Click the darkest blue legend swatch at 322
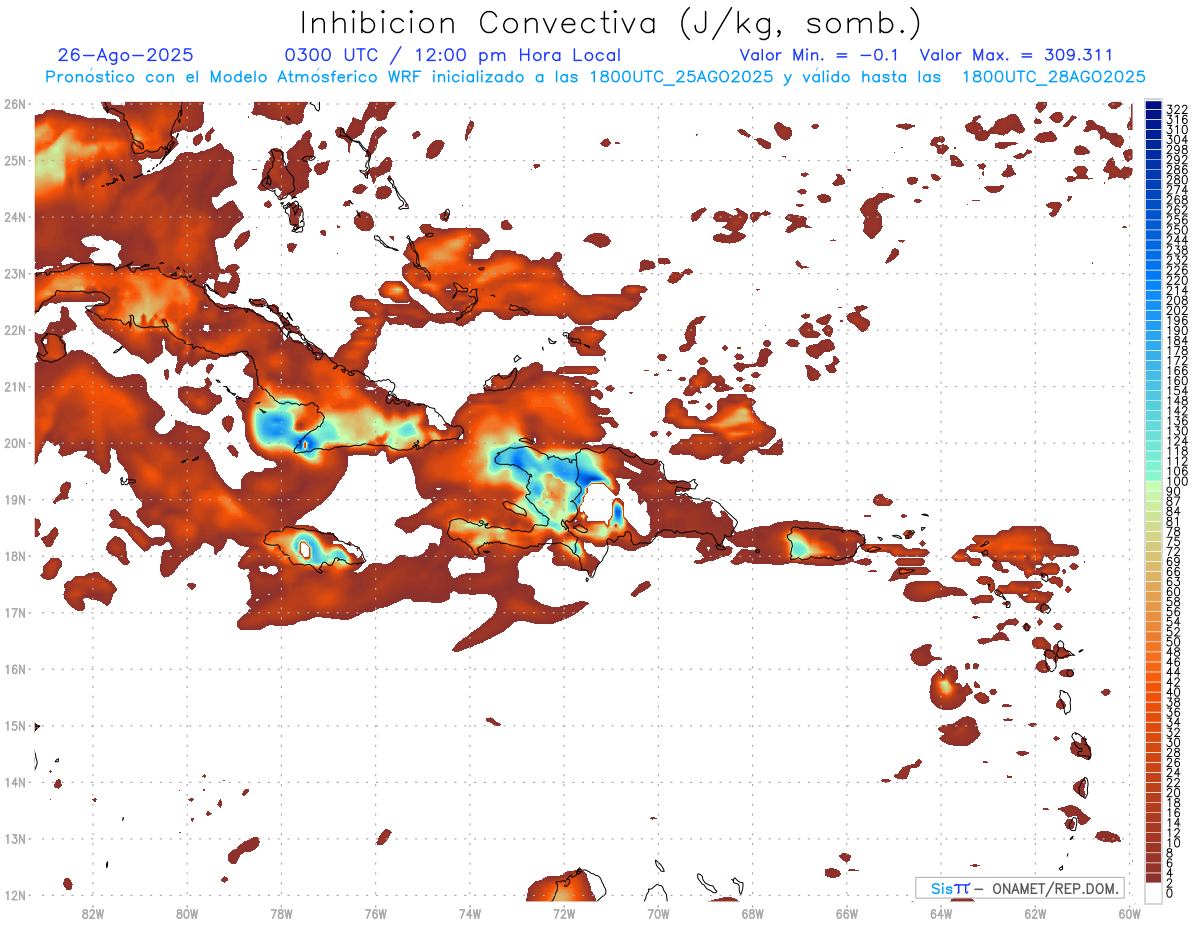Viewport: 1200px width, 927px height. 1153,105
